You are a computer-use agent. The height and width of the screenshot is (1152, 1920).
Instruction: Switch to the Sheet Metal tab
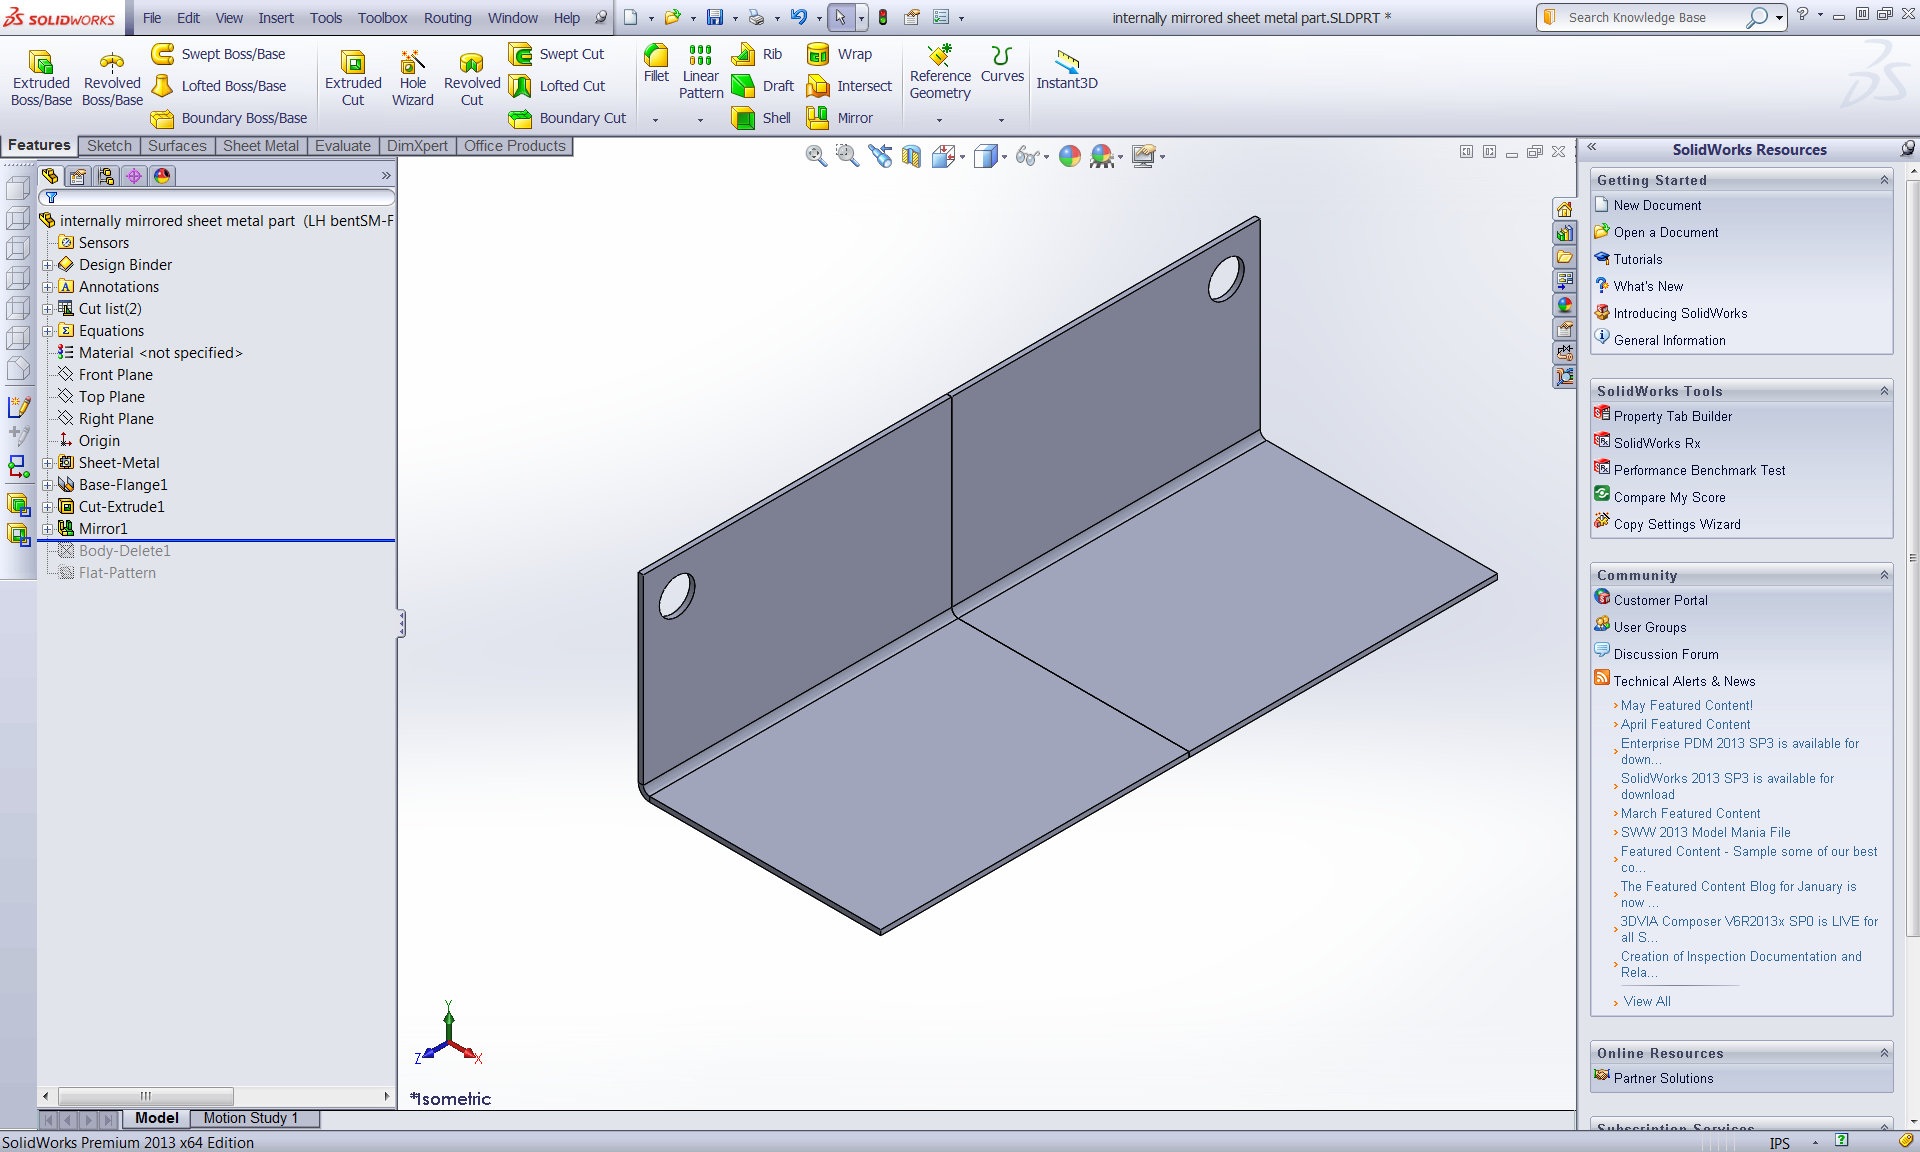[x=260, y=146]
